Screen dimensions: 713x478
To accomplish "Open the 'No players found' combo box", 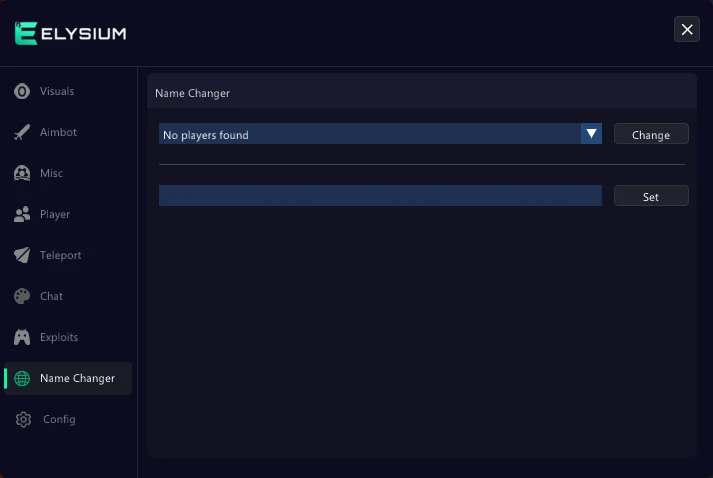I will (x=380, y=134).
